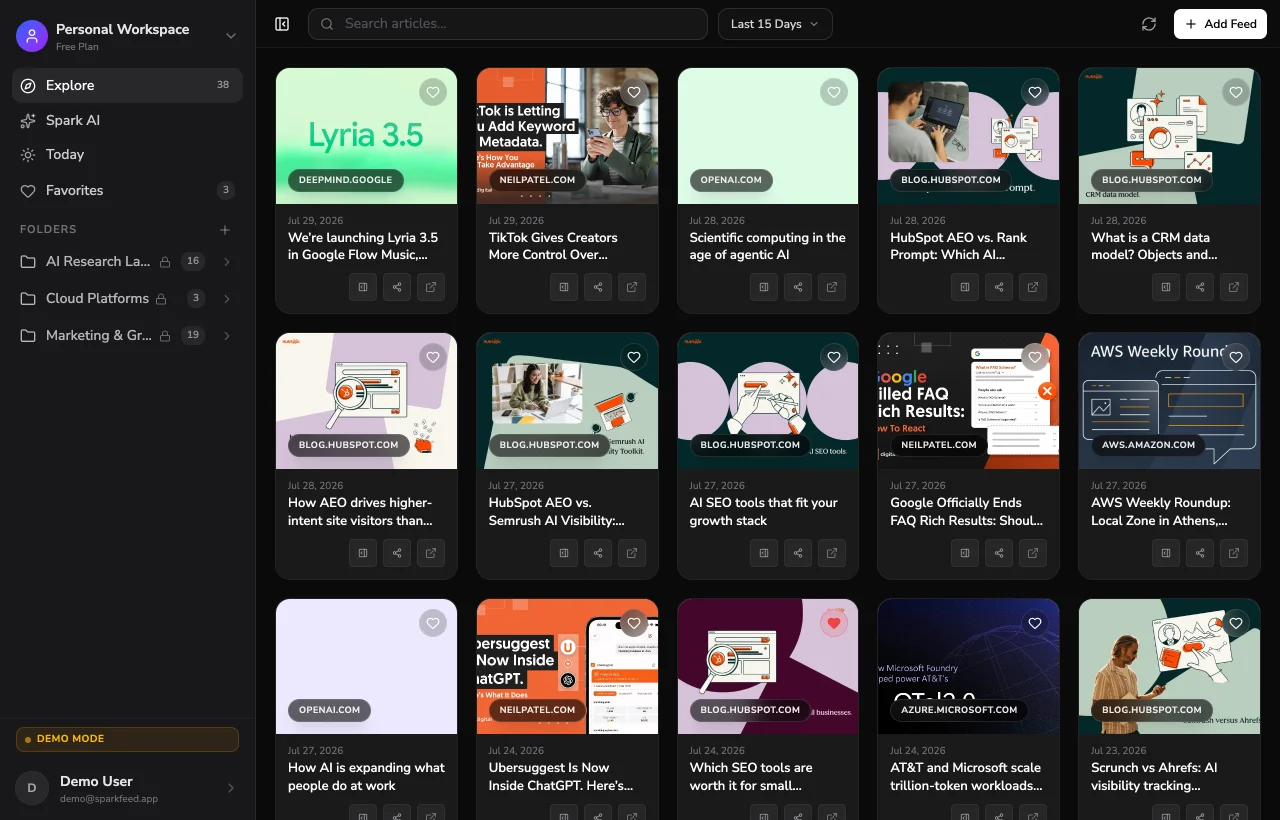Open Google Officially Ends FAQ article externally

[1033, 552]
